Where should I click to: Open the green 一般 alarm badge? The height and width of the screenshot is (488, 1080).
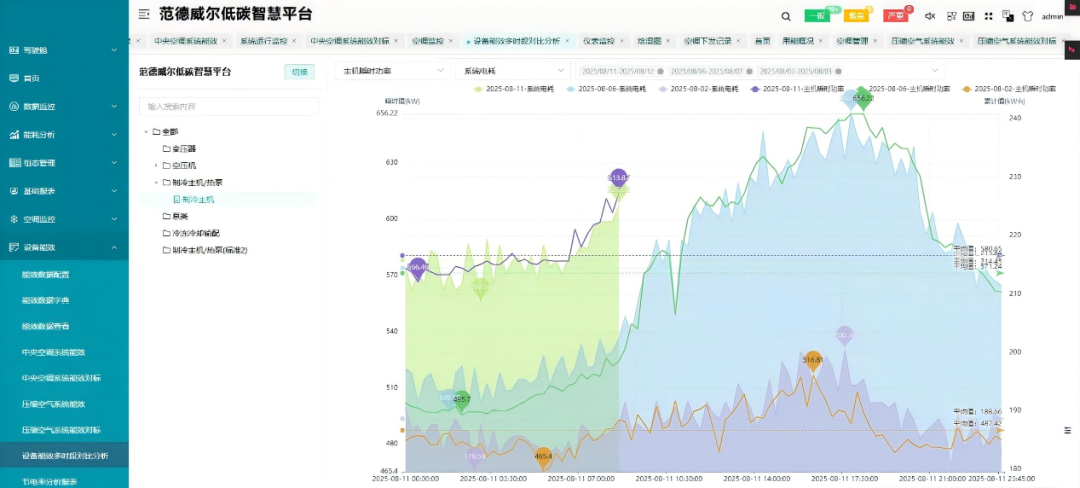coord(818,16)
